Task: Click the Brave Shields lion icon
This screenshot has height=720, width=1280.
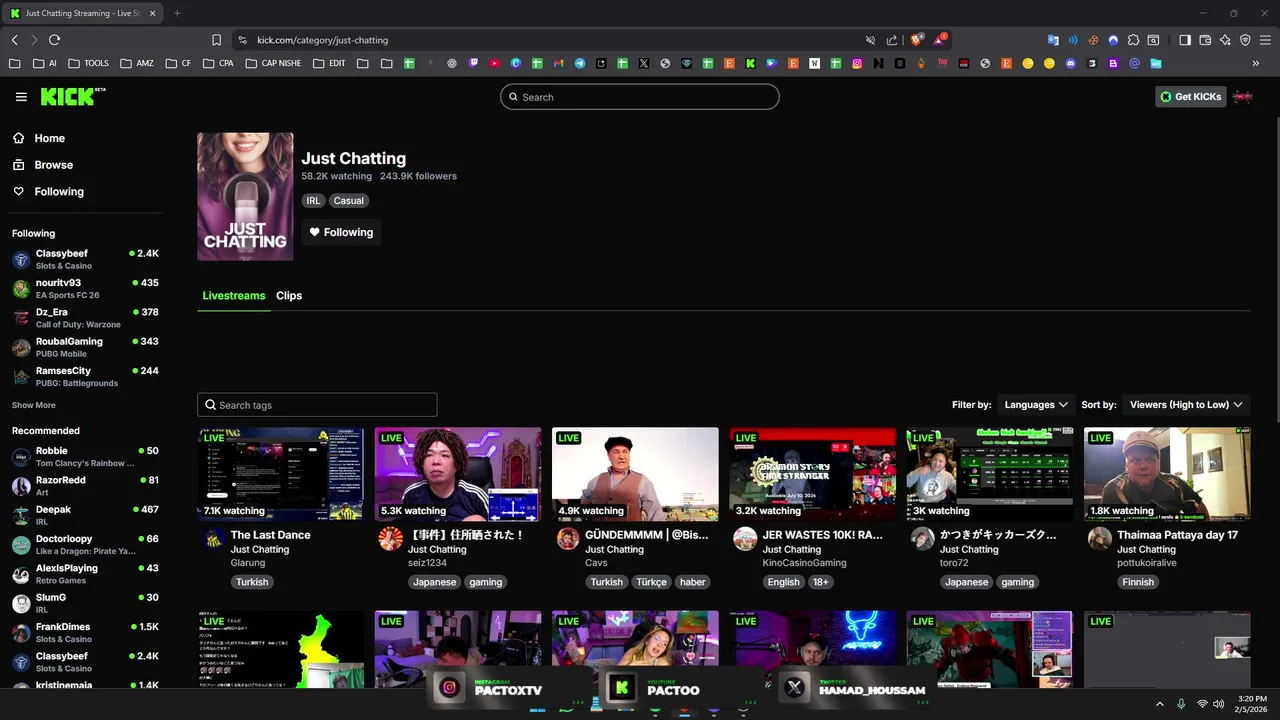Action: coord(915,40)
